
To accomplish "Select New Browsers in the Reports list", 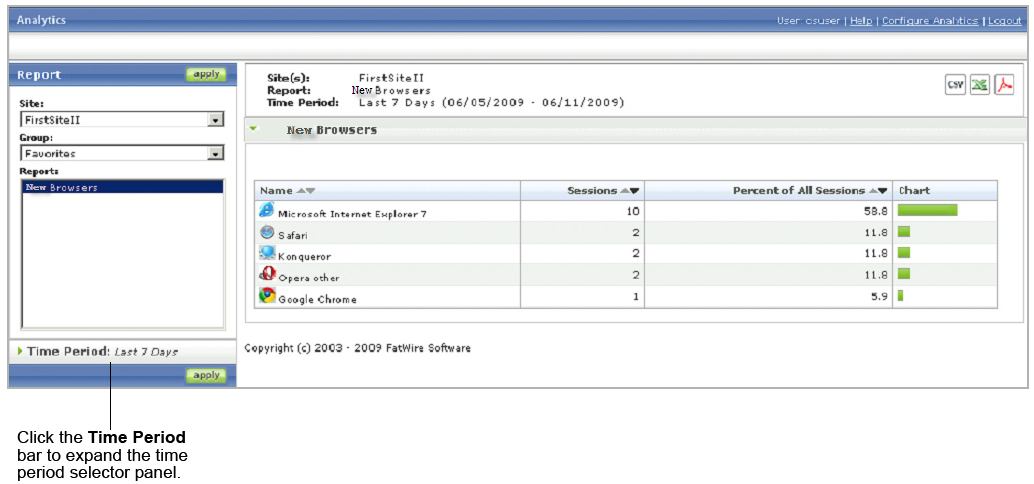I will coord(123,187).
